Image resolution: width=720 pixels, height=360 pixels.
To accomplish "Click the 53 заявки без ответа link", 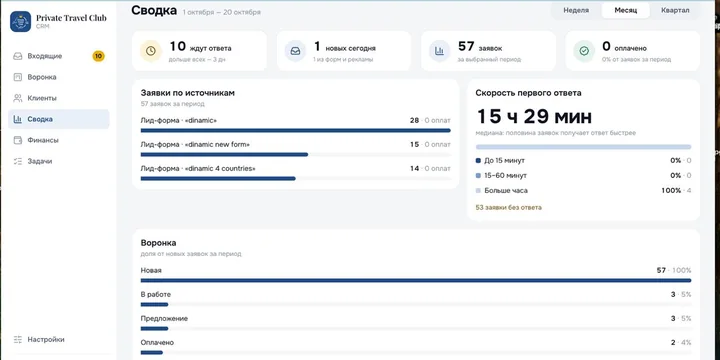I will coord(508,208).
